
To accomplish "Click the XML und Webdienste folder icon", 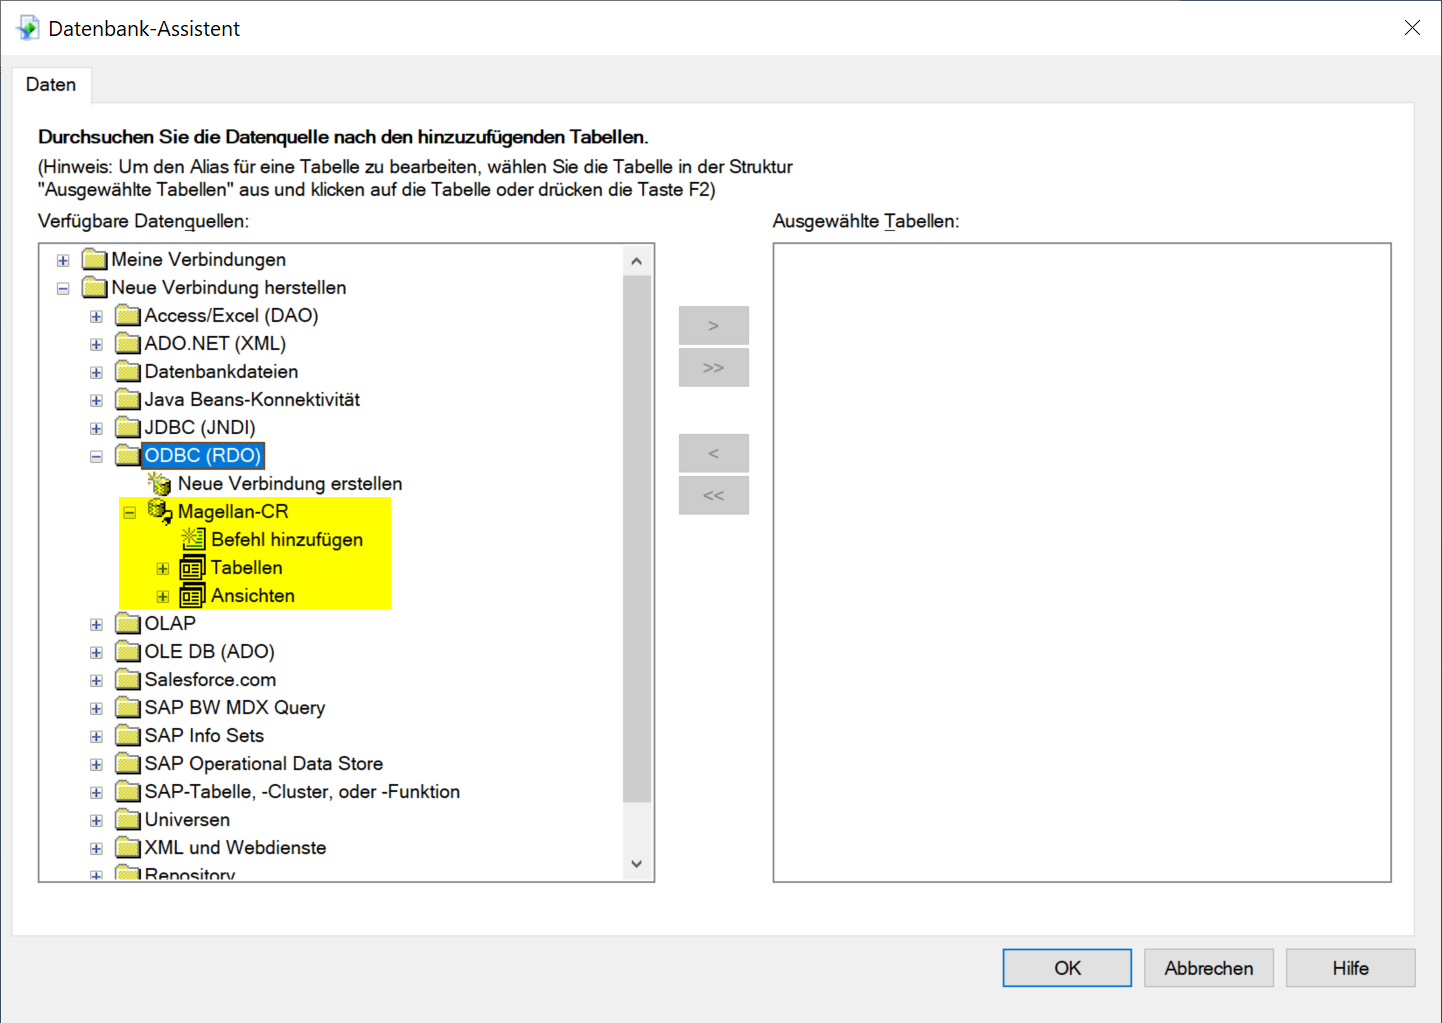I will coord(127,848).
